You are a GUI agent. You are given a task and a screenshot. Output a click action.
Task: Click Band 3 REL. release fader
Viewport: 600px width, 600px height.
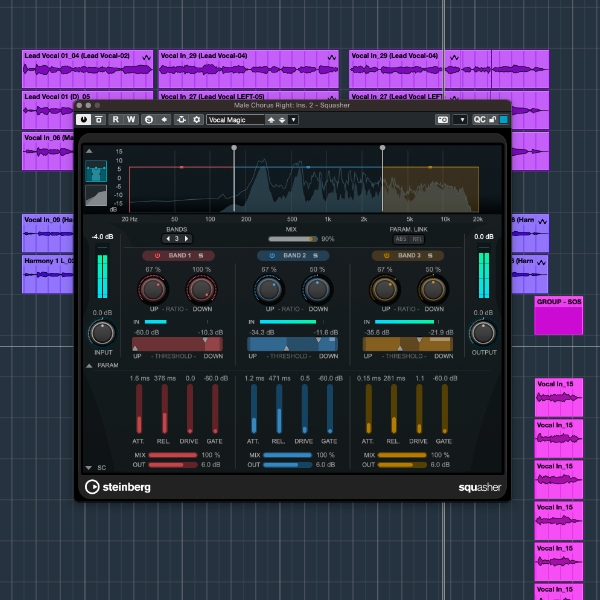coord(394,409)
